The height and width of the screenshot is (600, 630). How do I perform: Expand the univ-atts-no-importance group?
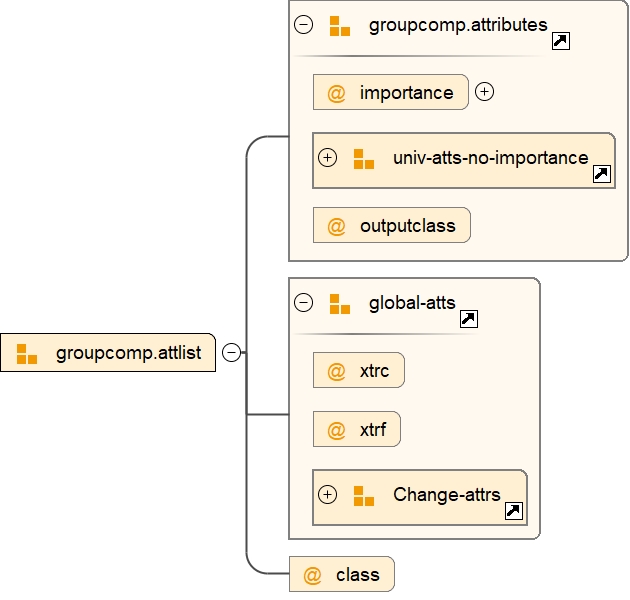point(327,158)
